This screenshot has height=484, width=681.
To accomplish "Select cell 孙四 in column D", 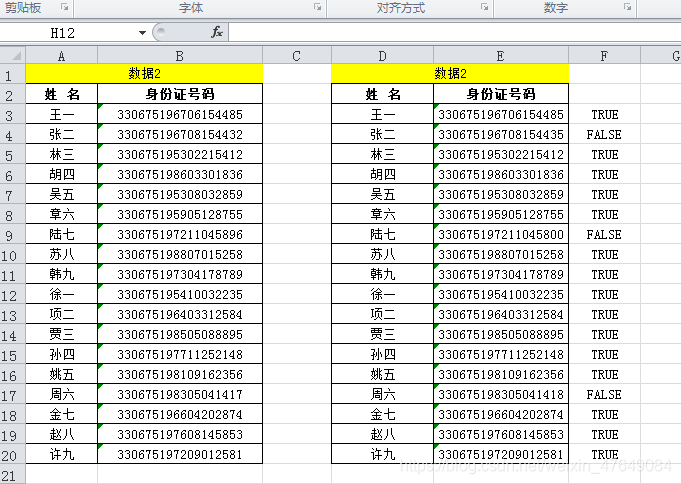I will (382, 354).
